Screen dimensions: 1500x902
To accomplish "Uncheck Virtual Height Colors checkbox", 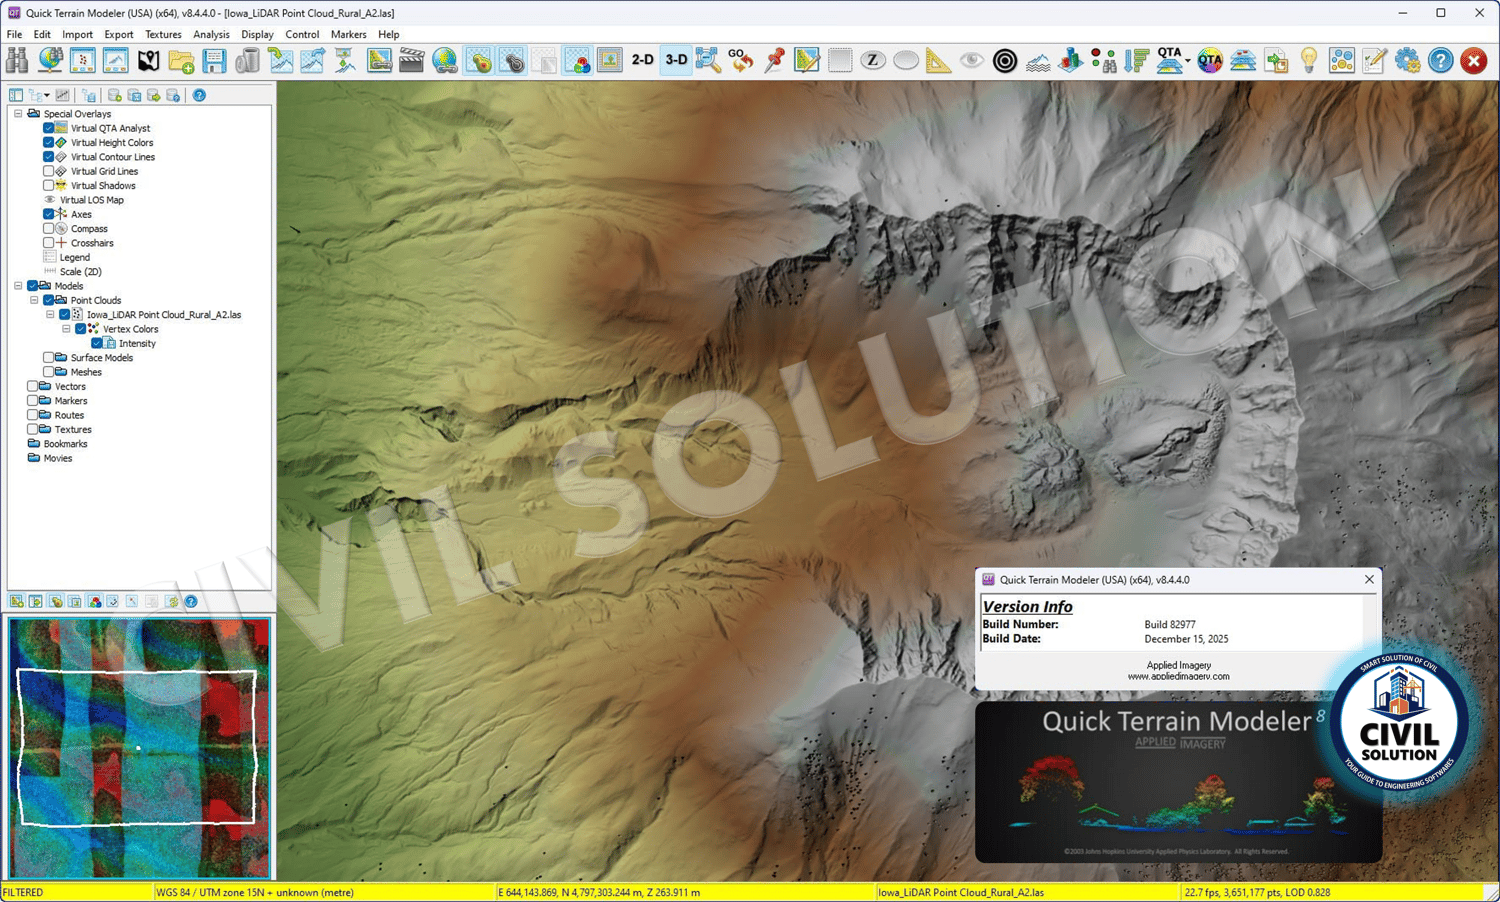I will [48, 143].
